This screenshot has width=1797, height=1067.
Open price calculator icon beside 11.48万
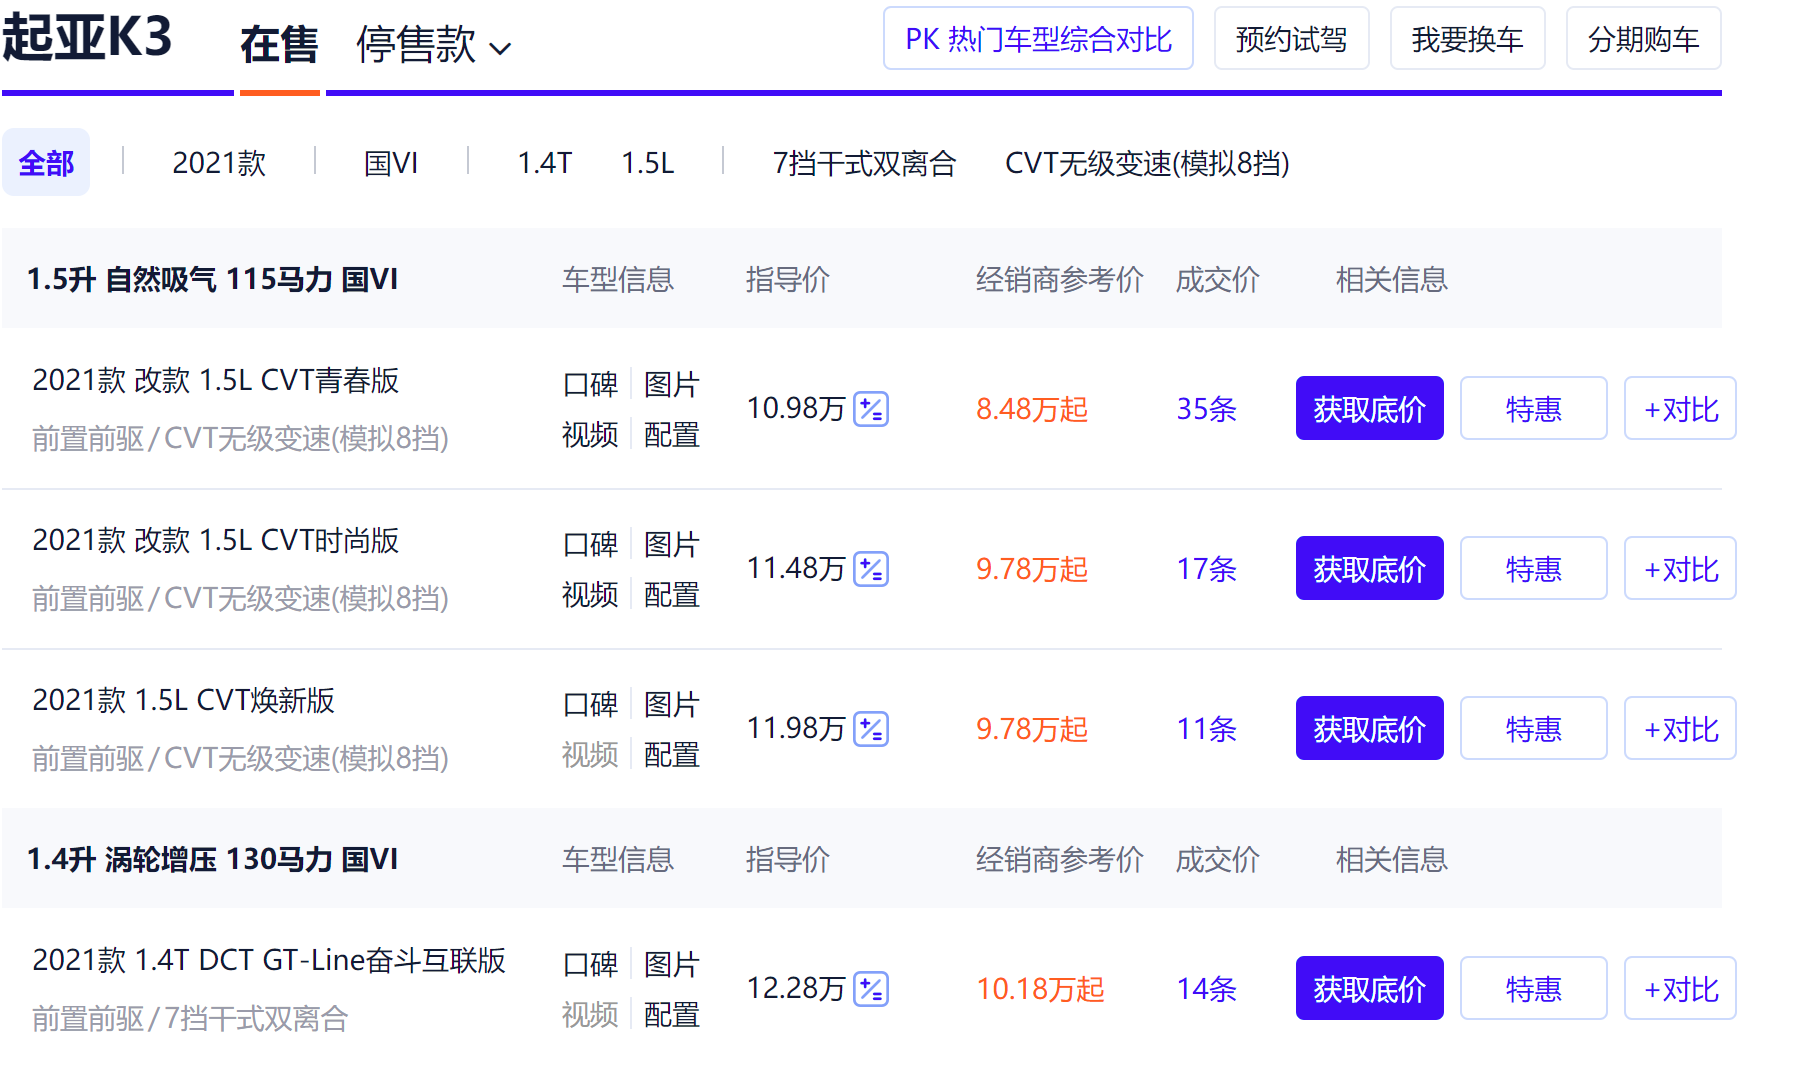[871, 569]
